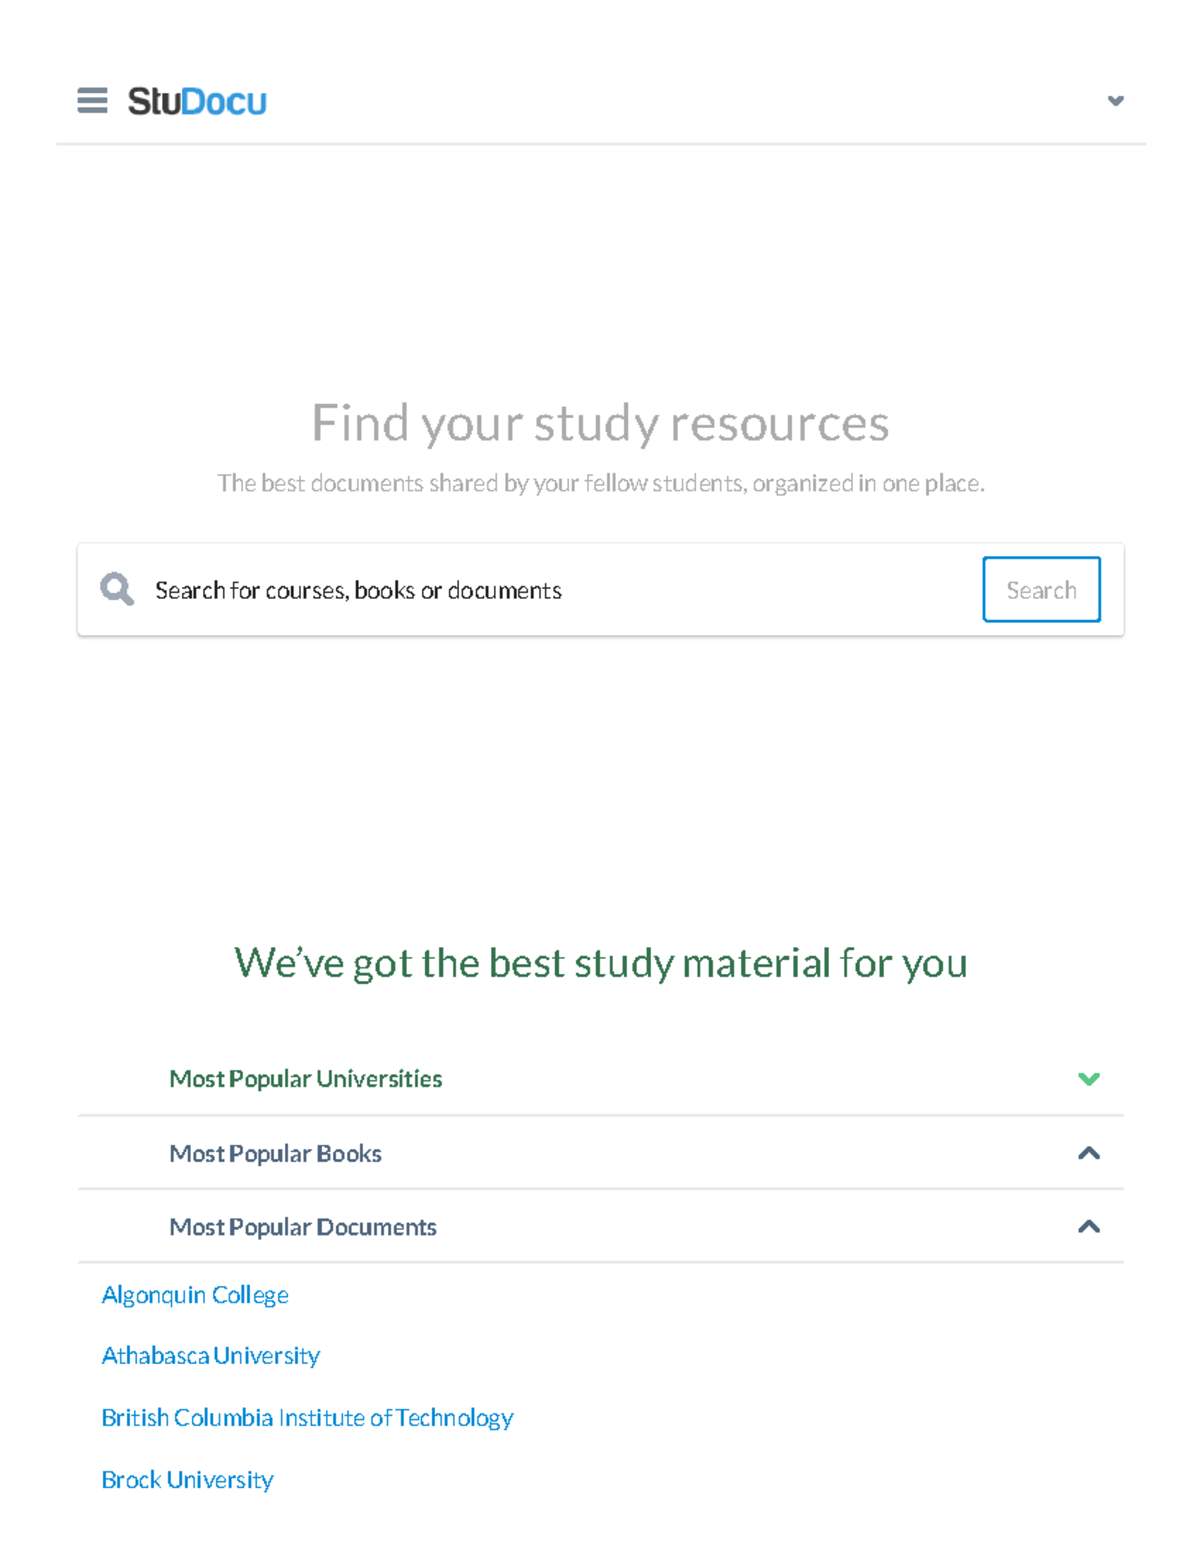Open the Algonquin College link
The width and height of the screenshot is (1200, 1553).
click(x=195, y=1295)
